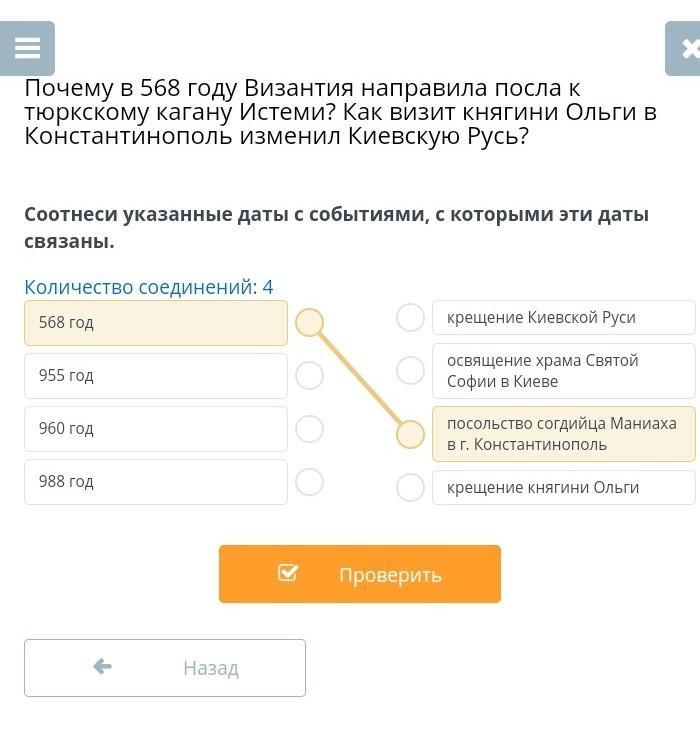Click the 988 год date box
700x729 pixels.
click(x=155, y=482)
